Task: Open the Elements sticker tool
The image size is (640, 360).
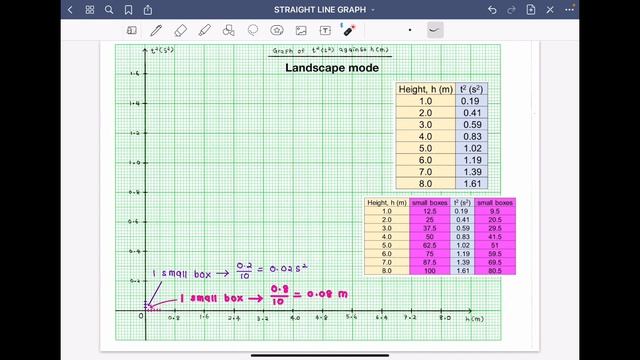Action: point(277,30)
